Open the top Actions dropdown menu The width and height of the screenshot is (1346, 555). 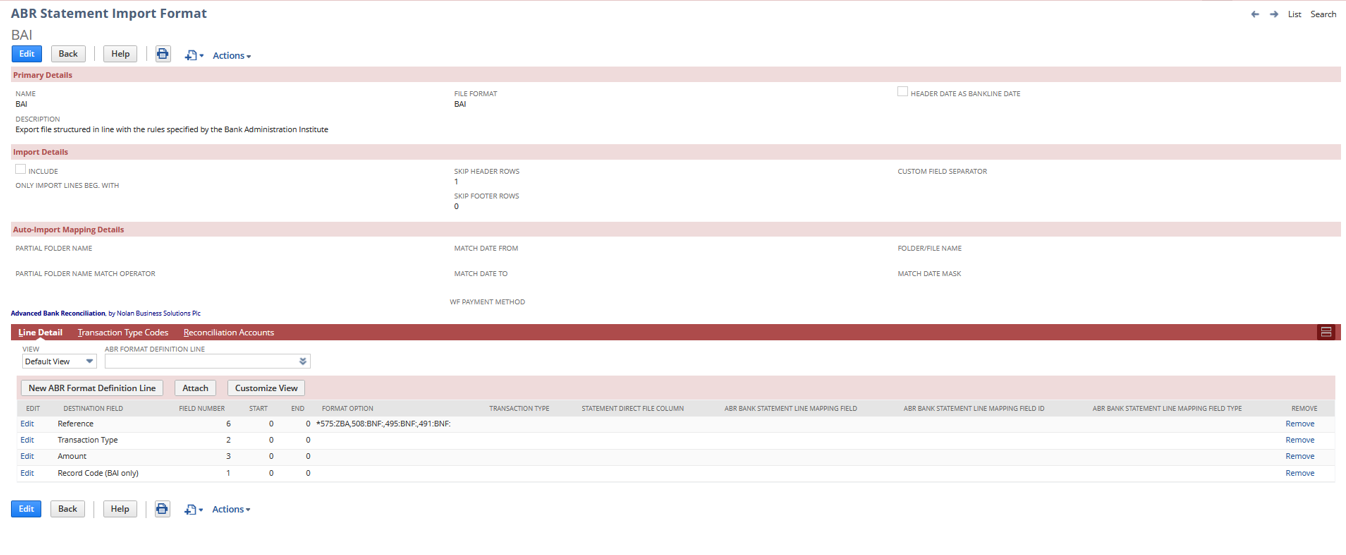pos(231,56)
